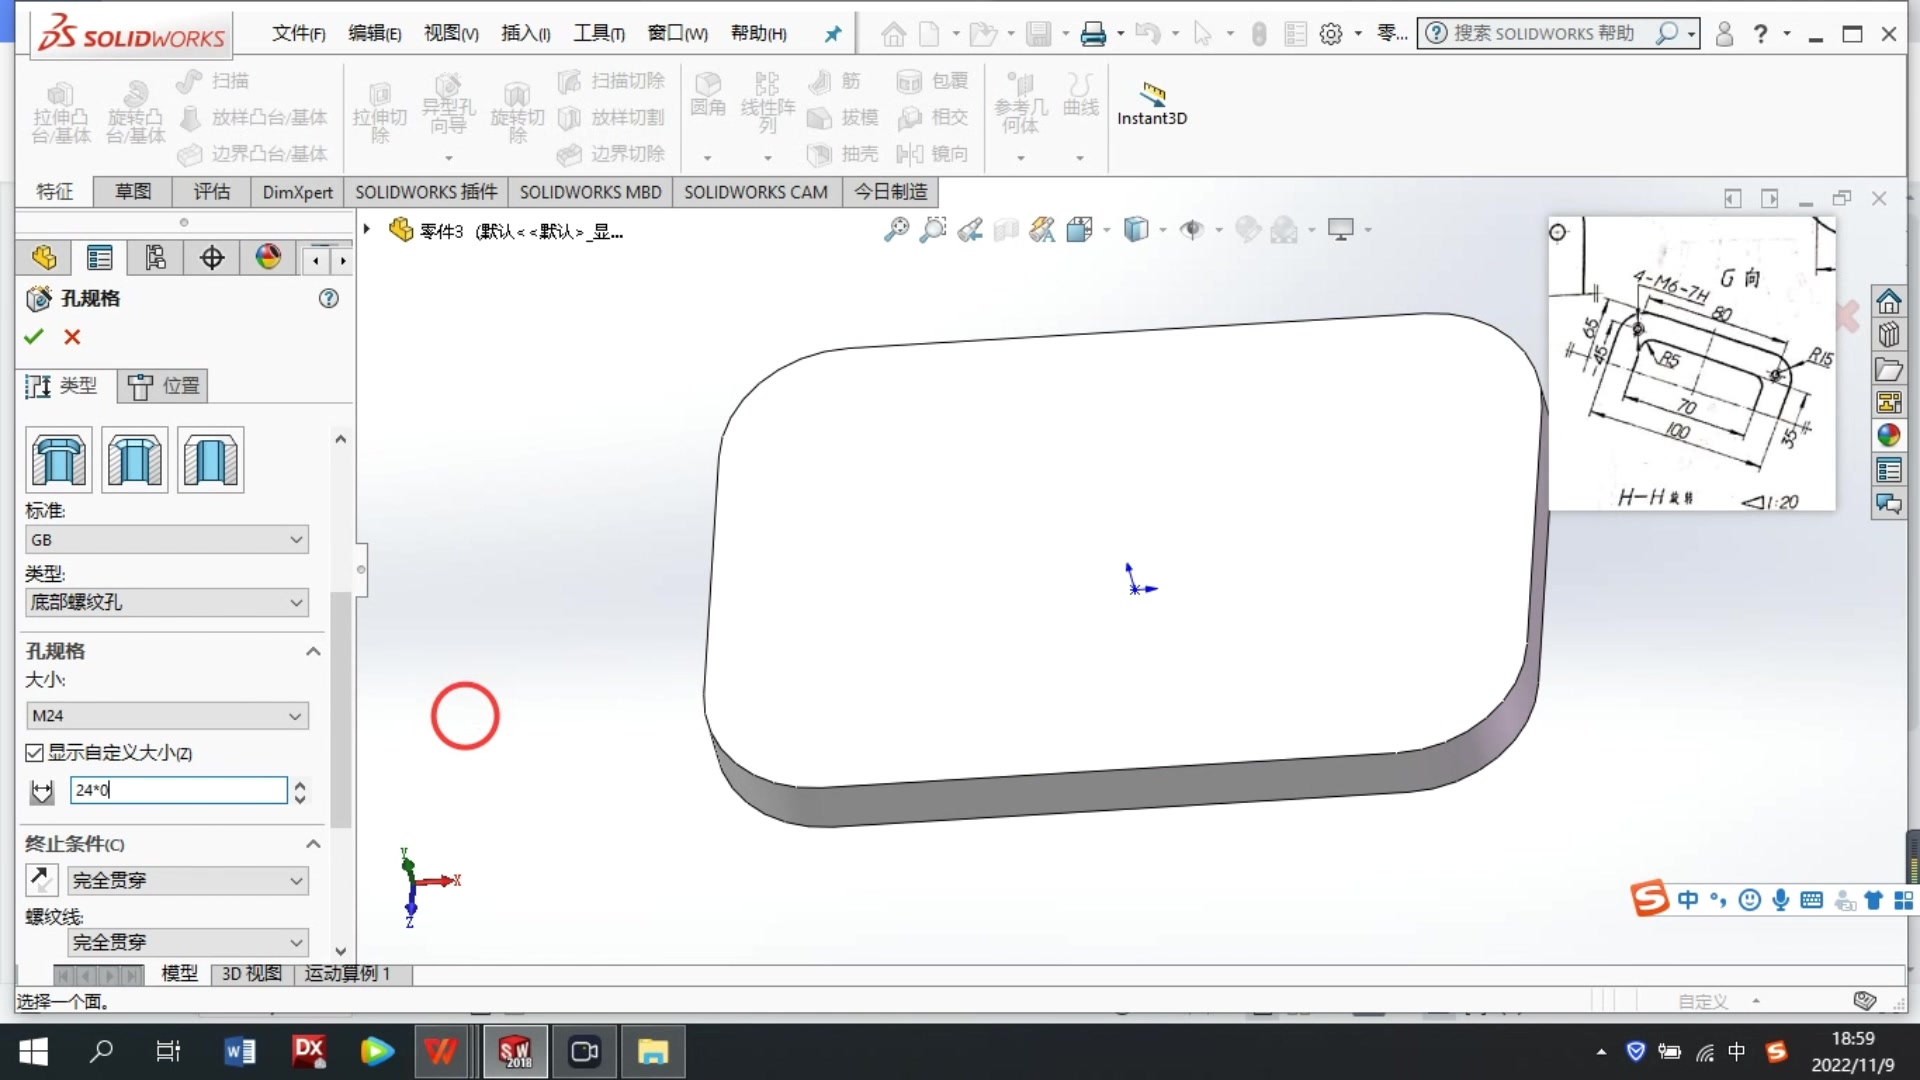1920x1080 pixels.
Task: Open the M24 size dropdown
Action: tap(166, 716)
